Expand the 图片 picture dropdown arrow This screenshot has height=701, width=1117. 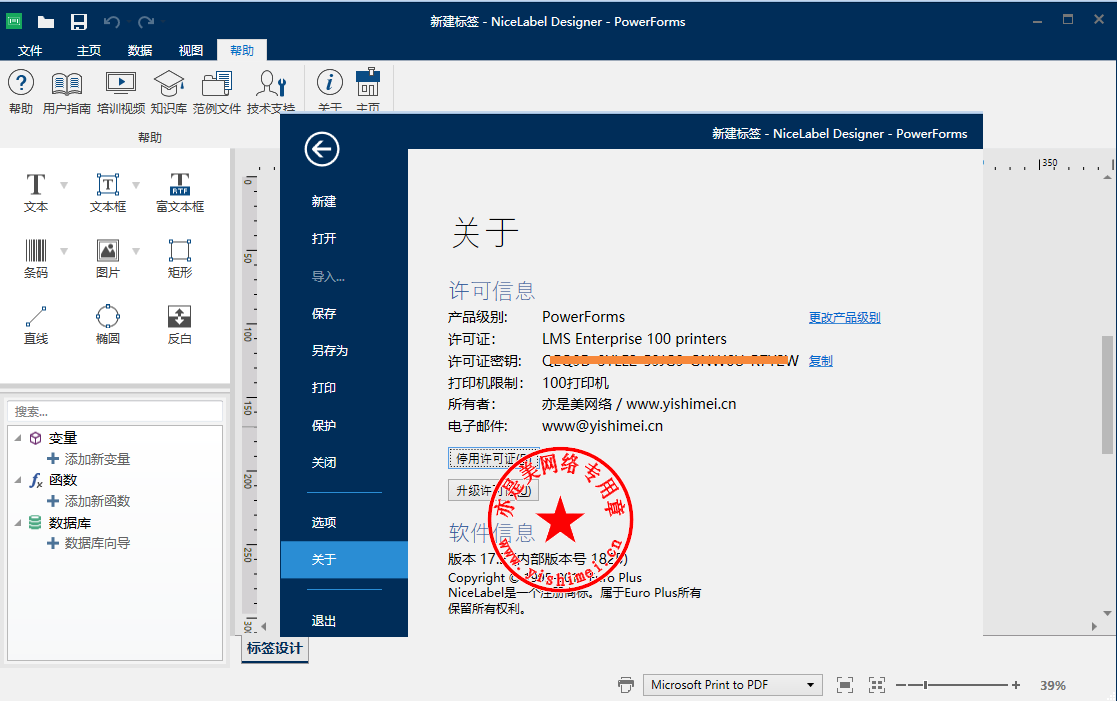coord(136,251)
